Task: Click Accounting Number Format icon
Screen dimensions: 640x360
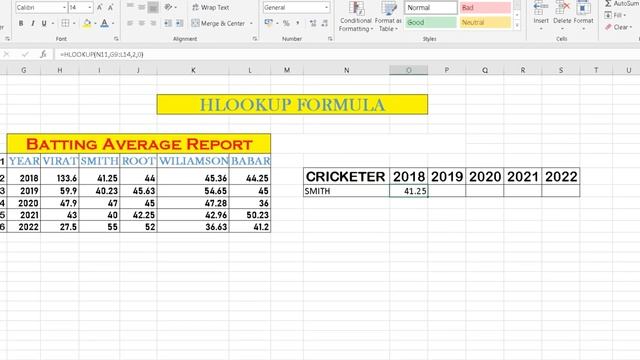Action: coord(268,23)
